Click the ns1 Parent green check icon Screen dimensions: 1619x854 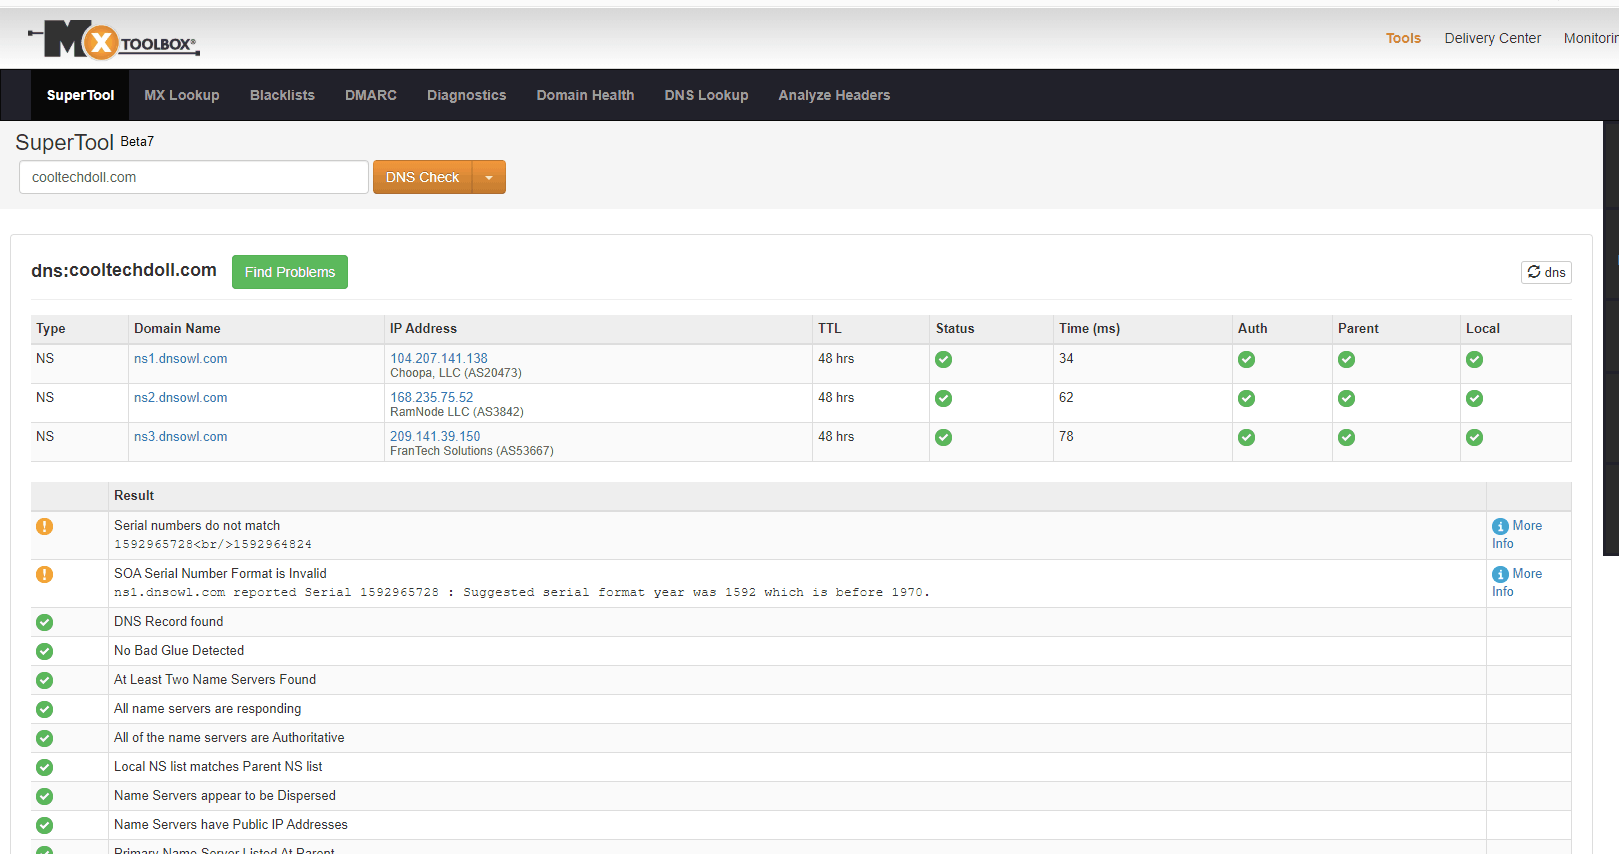click(x=1347, y=359)
